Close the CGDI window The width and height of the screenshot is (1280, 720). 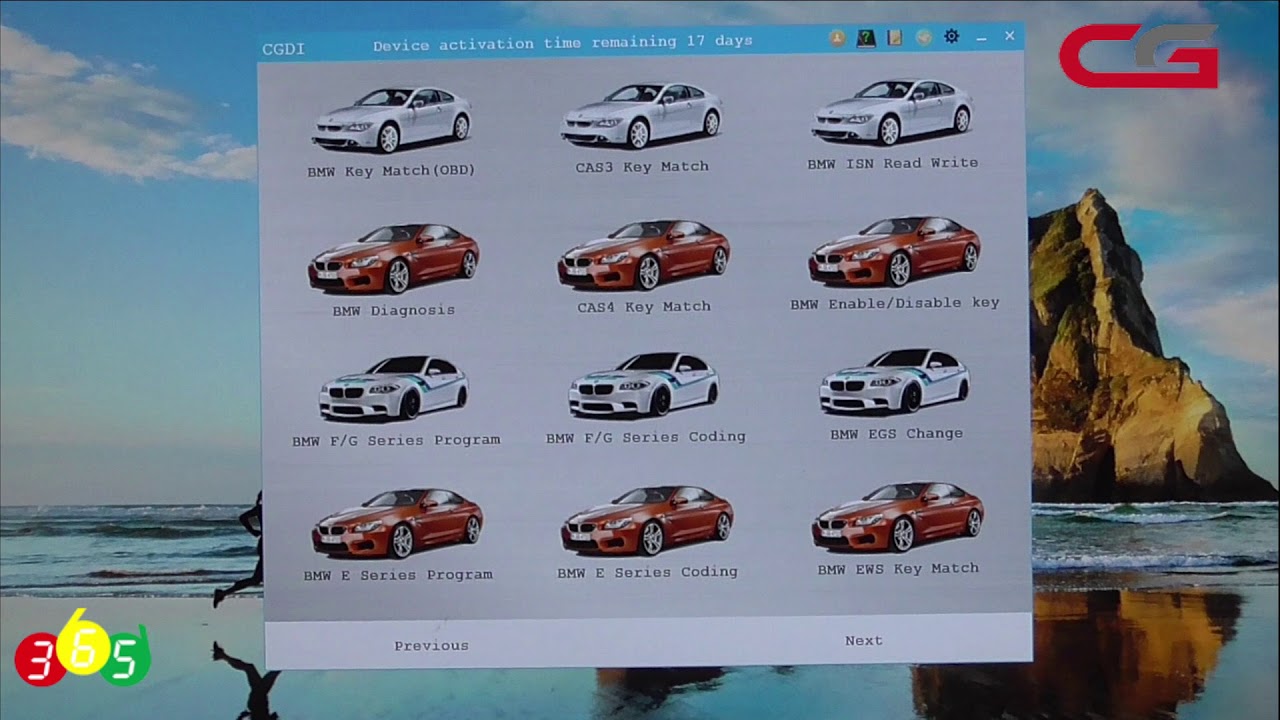tap(1009, 36)
